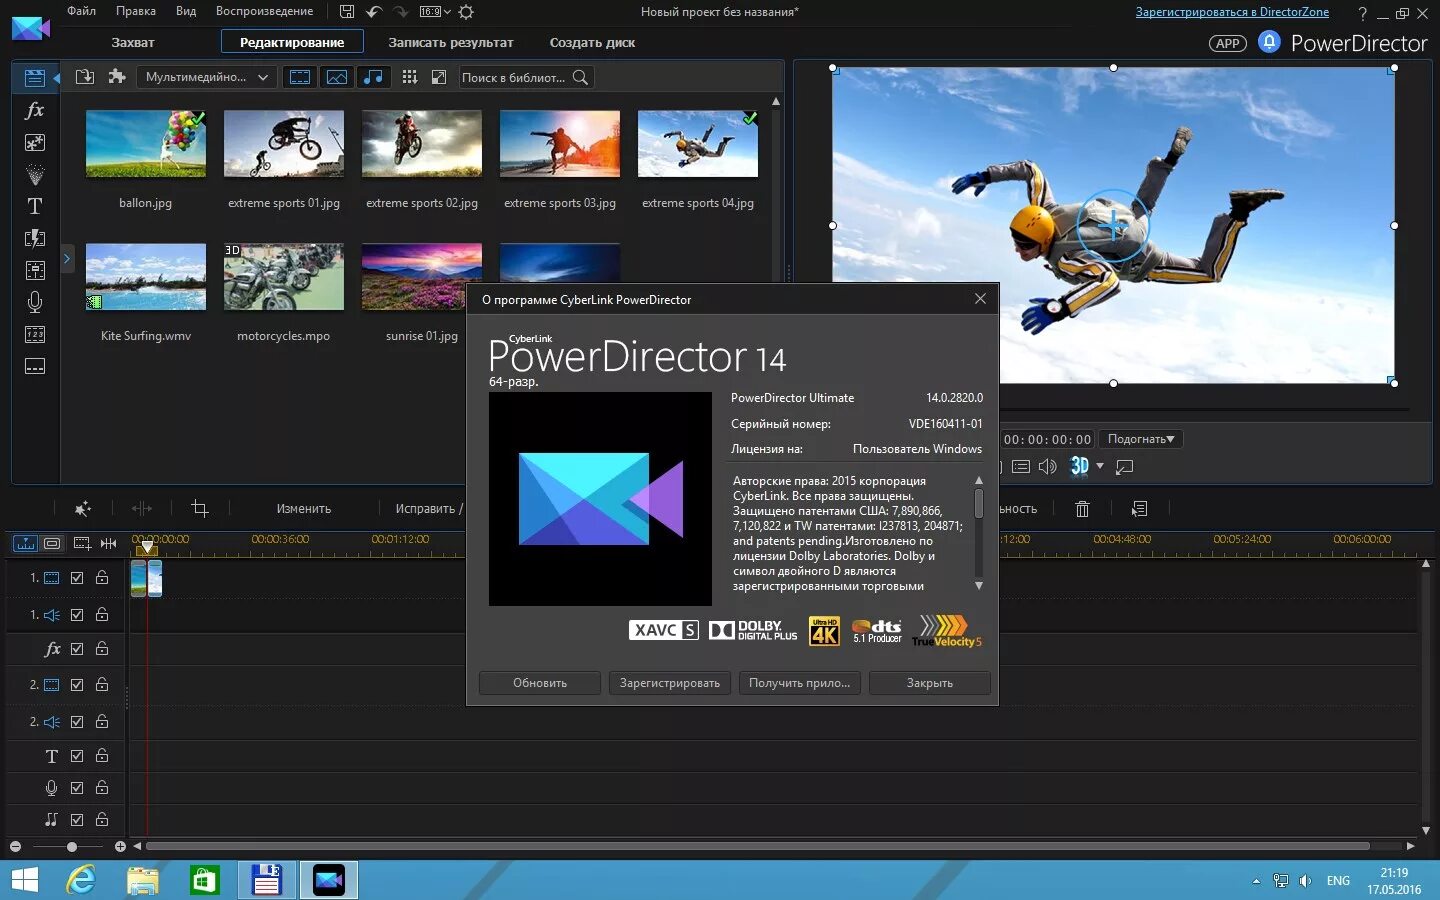The height and width of the screenshot is (900, 1440).
Task: Click the Magic Tools wand icon
Action: point(83,509)
